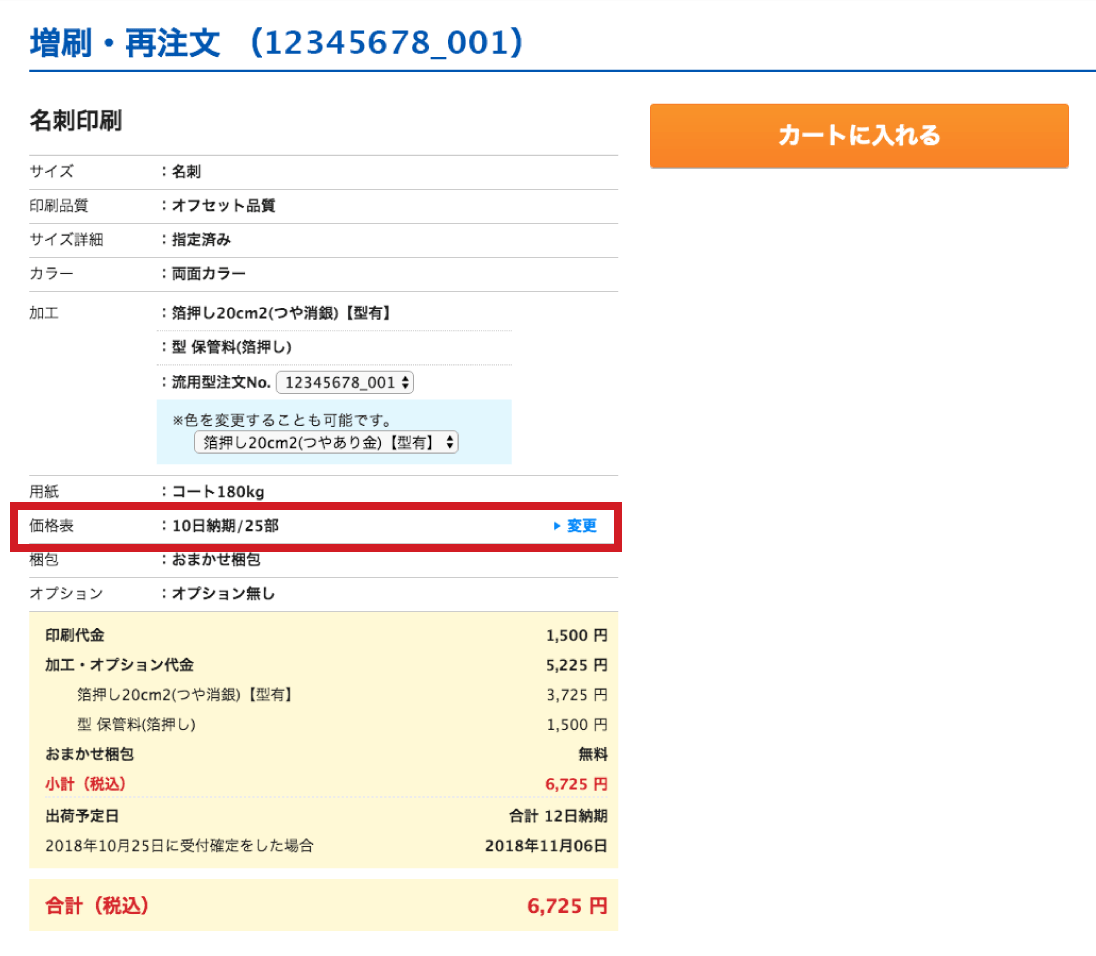Viewport: 1096px width, 956px height.
Task: Click the 合計 12日納期 text
Action: click(558, 816)
